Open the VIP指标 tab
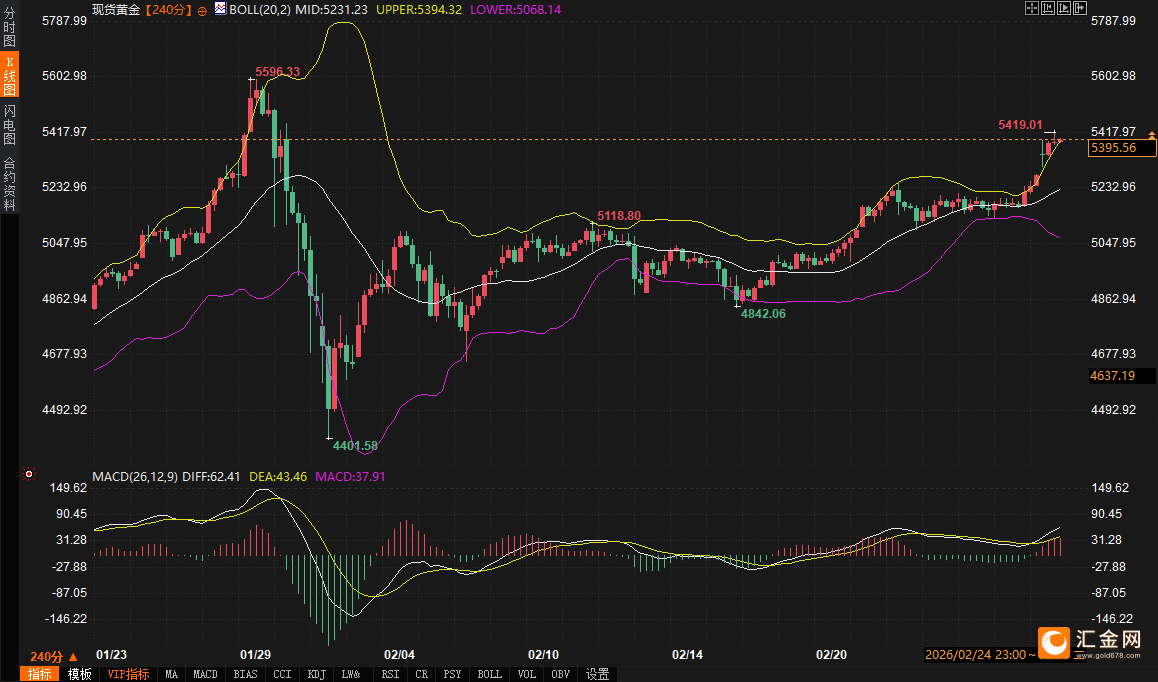 (128, 674)
